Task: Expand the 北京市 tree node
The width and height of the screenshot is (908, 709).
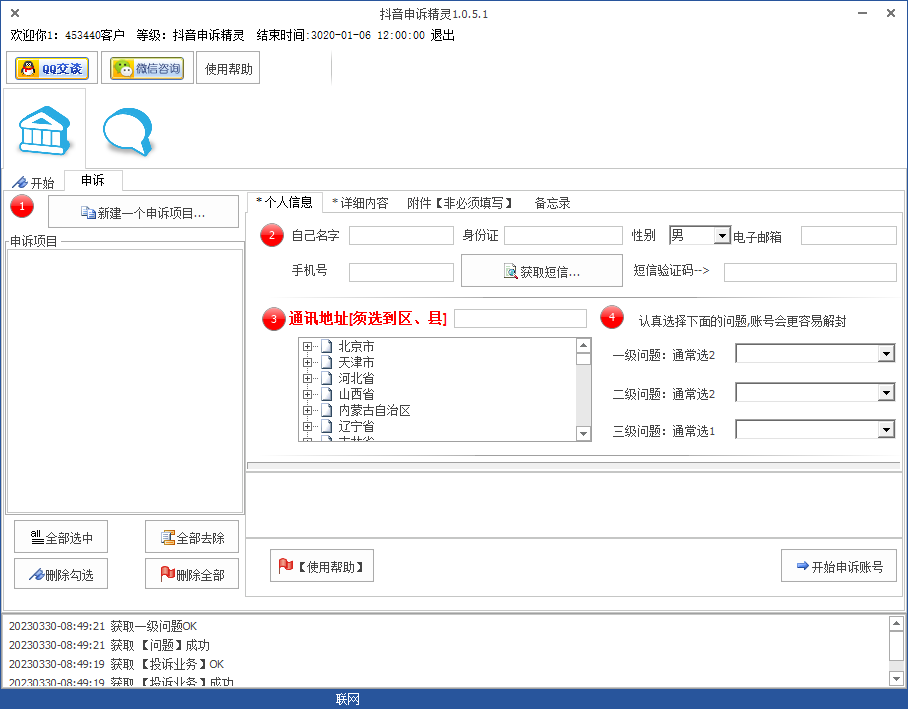Action: point(307,346)
